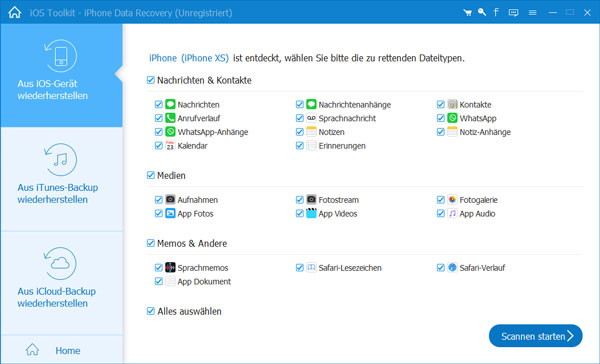
Task: Click the App Dokument label text
Action: click(204, 282)
